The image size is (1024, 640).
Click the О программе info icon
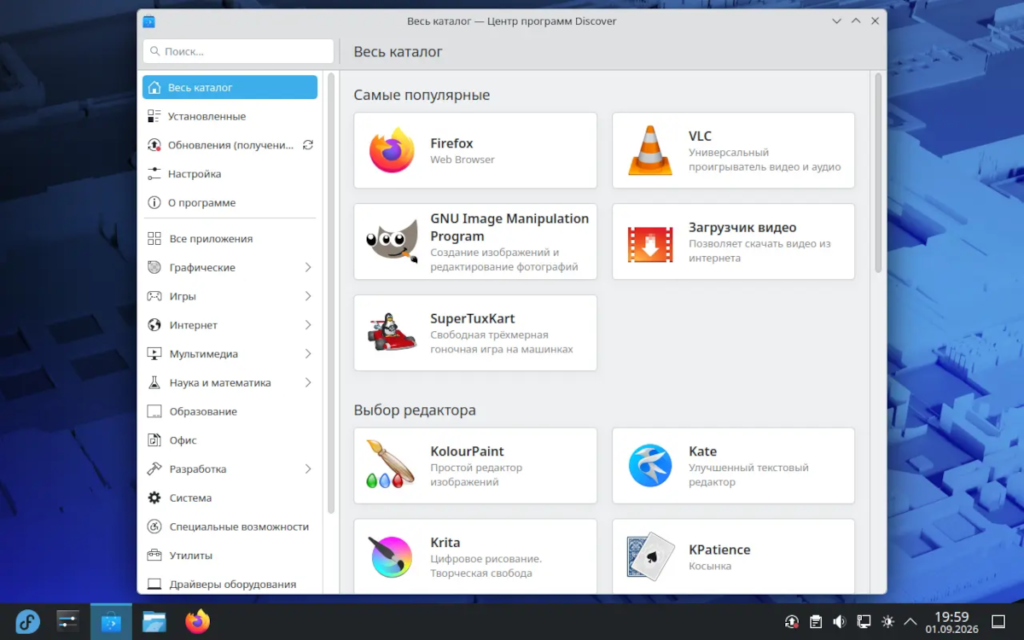click(x=154, y=202)
